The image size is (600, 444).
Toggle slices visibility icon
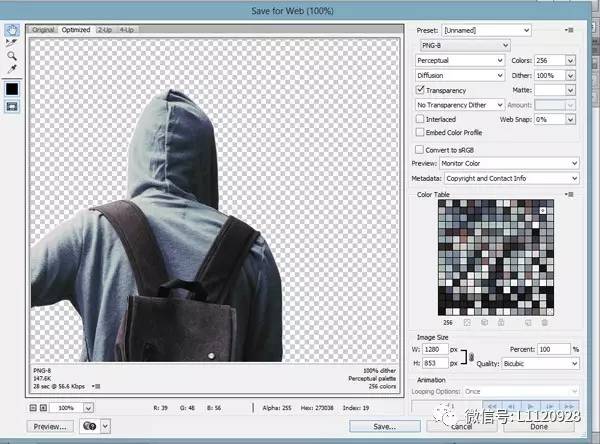(x=11, y=107)
